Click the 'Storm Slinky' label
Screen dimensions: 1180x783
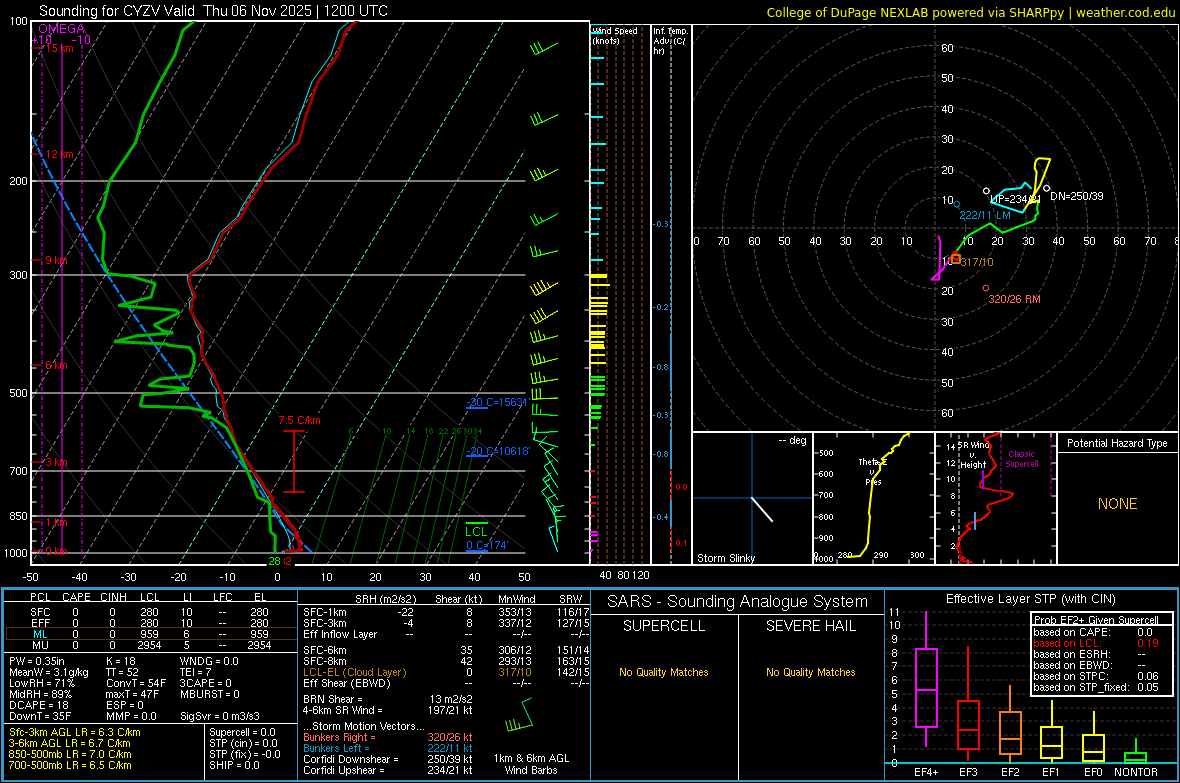click(725, 558)
